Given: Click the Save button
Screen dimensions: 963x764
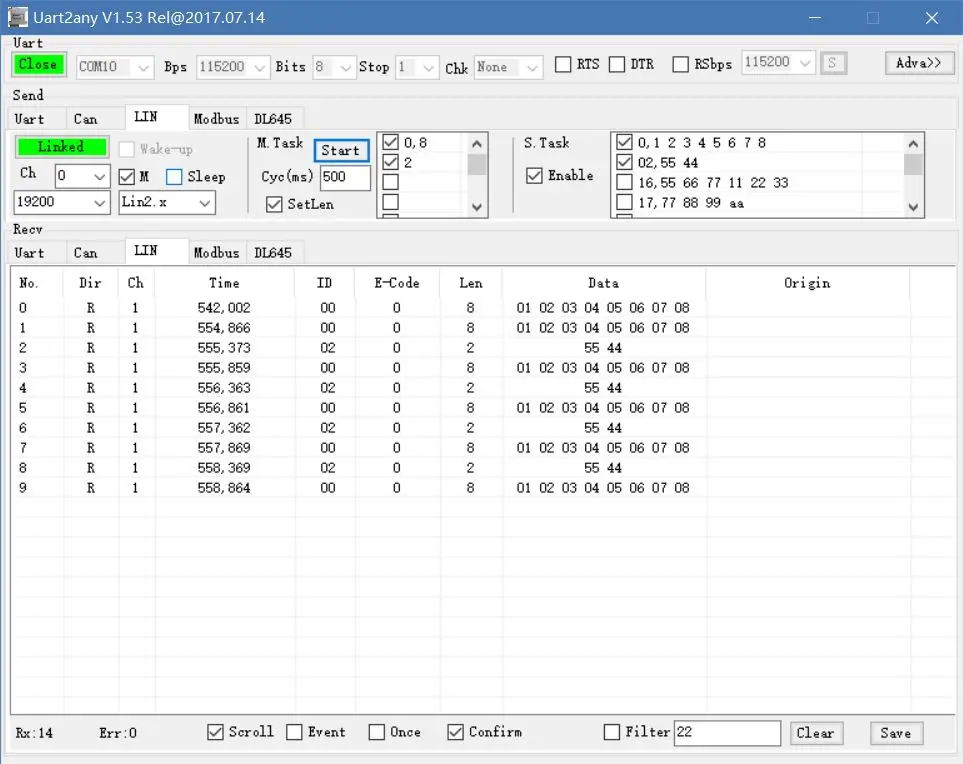Looking at the screenshot, I should (x=896, y=733).
